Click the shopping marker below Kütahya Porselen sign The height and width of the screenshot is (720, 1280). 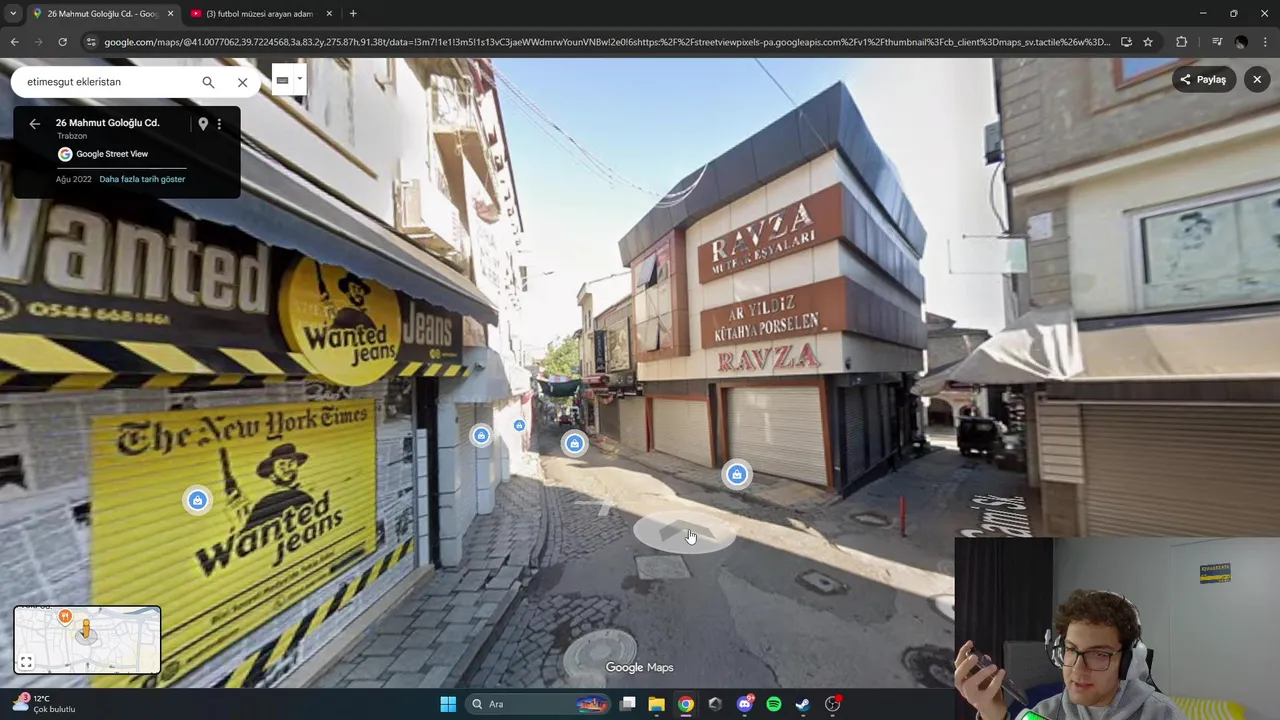tap(736, 474)
